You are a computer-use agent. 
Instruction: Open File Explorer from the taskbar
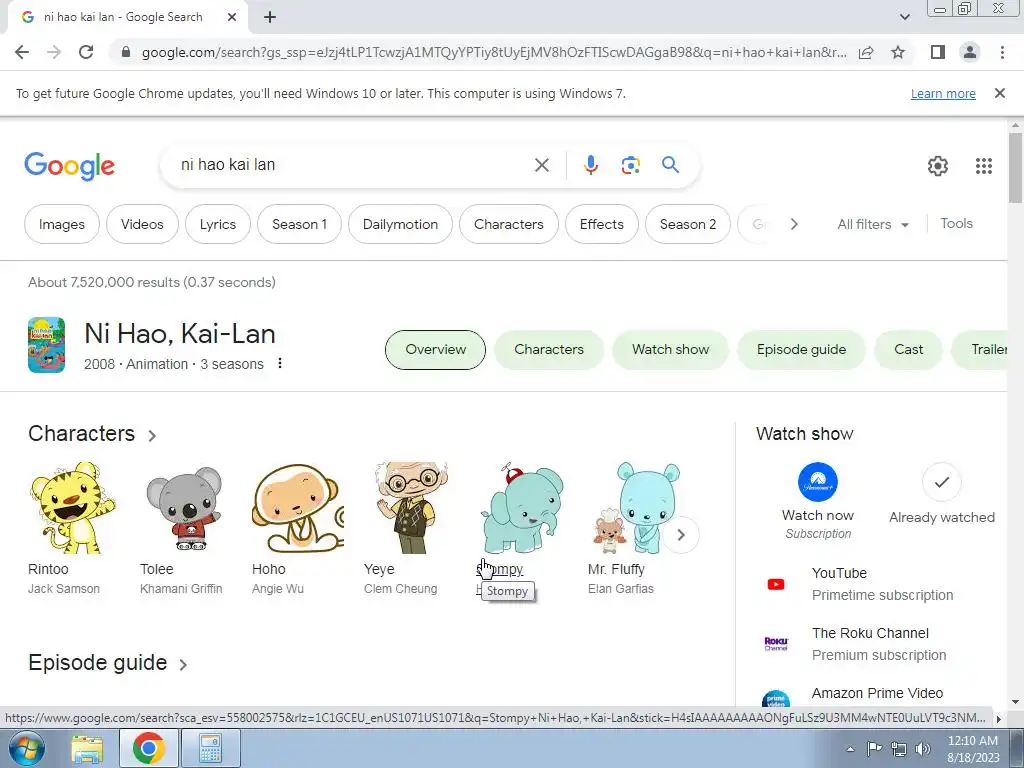coord(88,748)
